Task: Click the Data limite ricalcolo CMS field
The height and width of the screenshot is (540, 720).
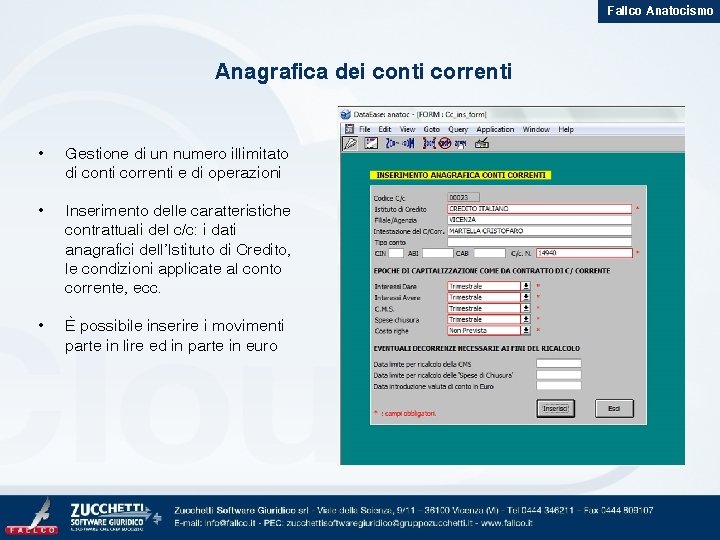Action: [x=559, y=364]
